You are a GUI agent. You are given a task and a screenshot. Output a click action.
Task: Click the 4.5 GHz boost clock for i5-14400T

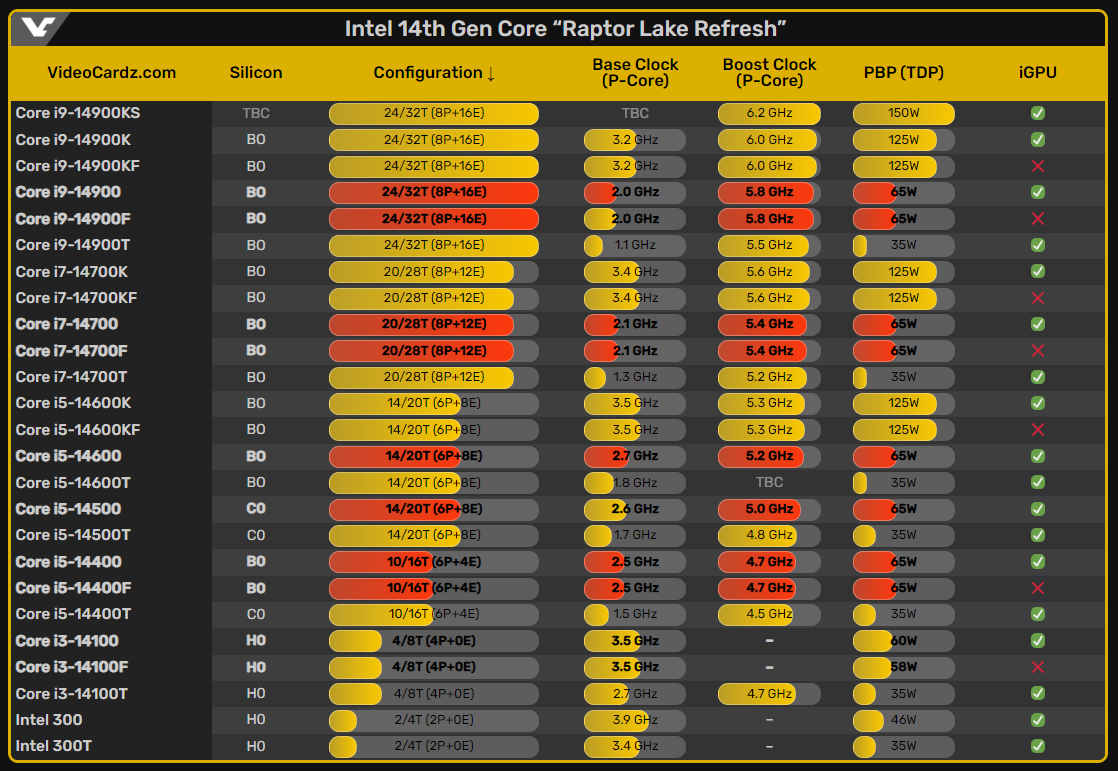(769, 614)
